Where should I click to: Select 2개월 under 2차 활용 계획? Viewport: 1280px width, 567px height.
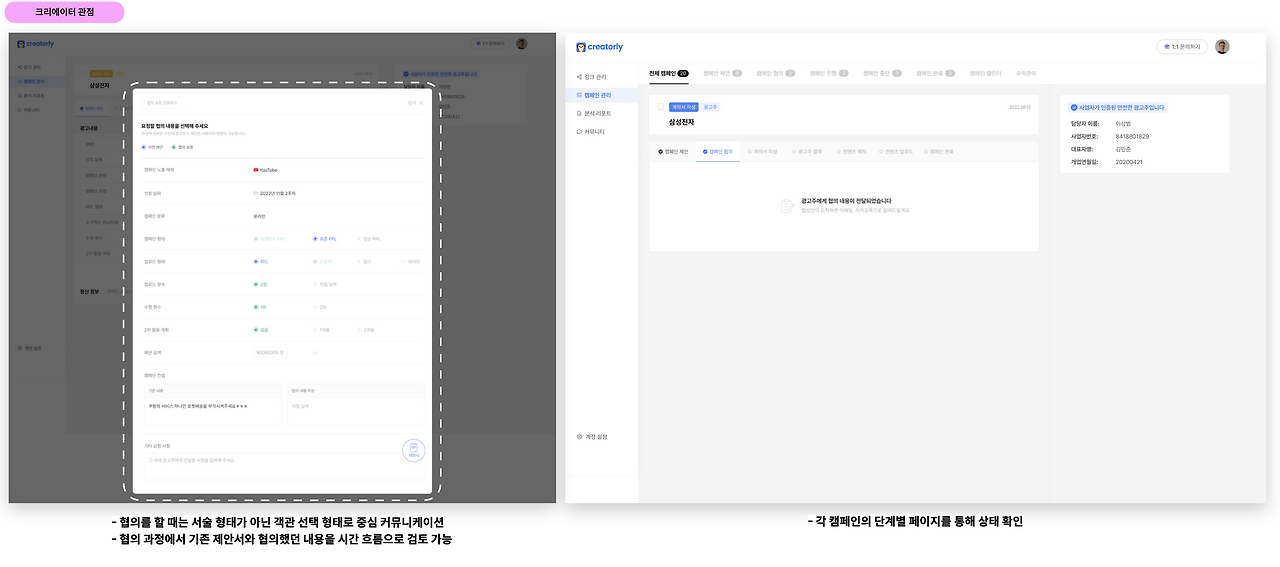(x=366, y=329)
